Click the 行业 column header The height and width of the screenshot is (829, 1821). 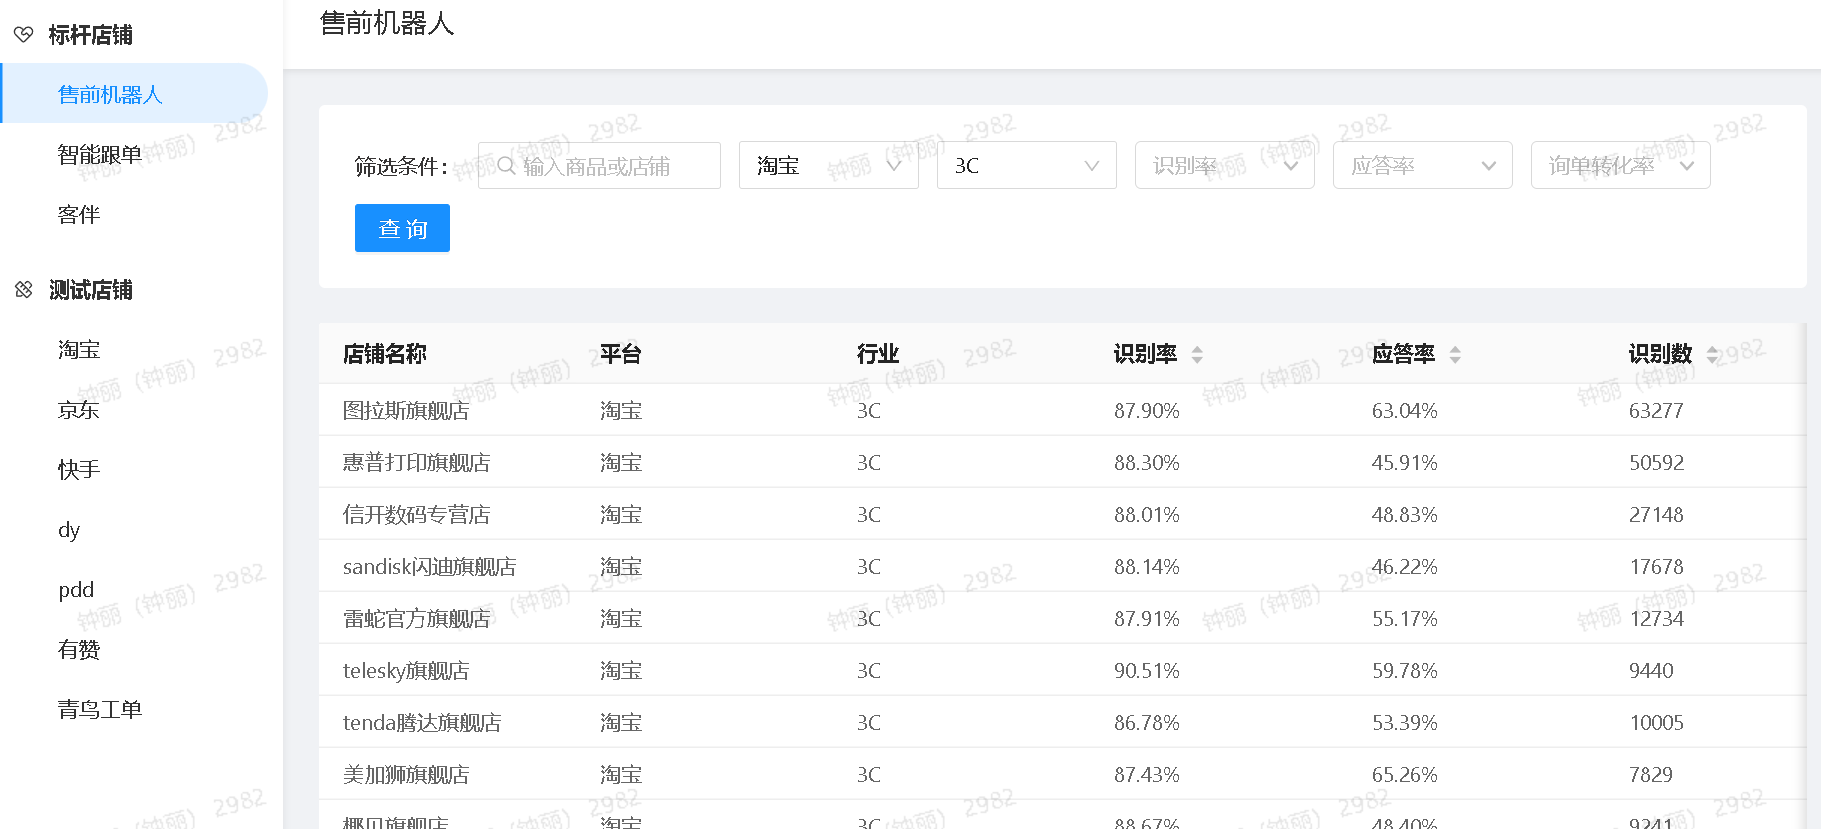878,354
